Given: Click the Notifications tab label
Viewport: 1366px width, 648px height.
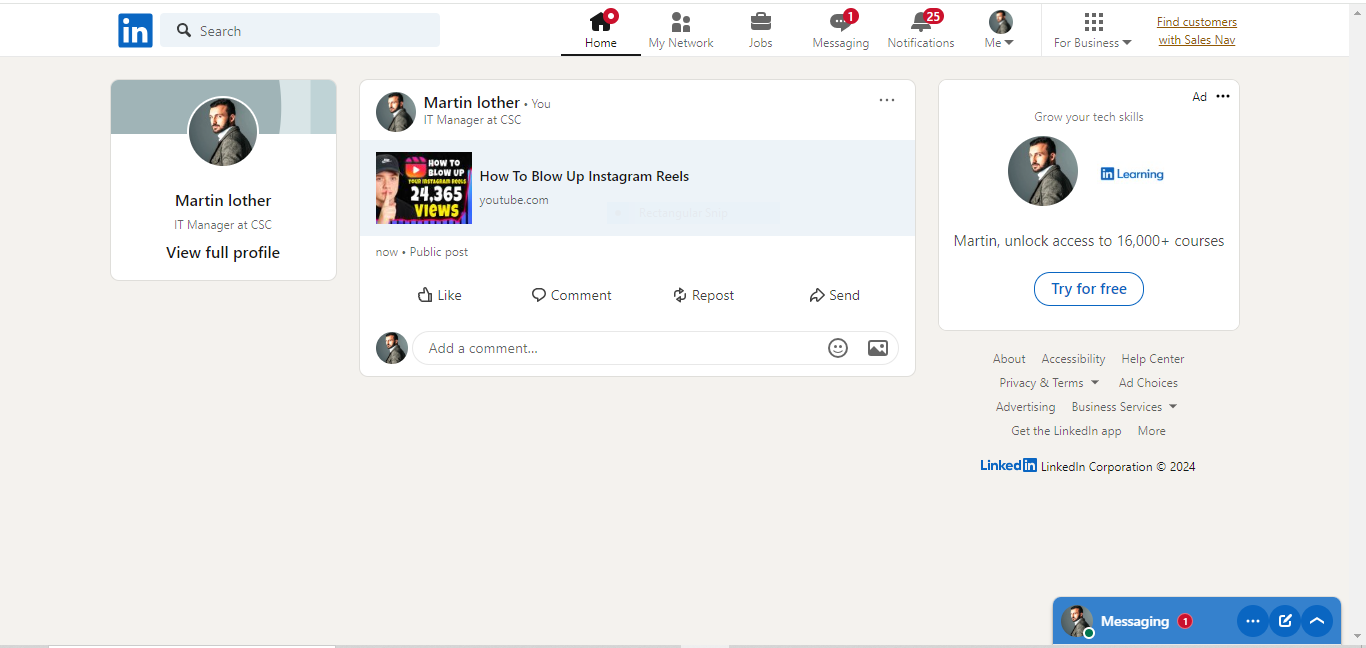Looking at the screenshot, I should [921, 43].
